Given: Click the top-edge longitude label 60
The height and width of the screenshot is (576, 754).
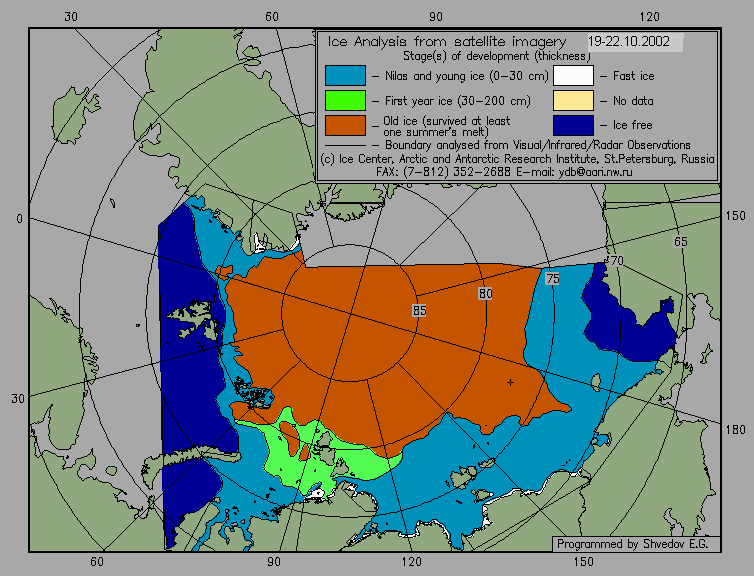Looking at the screenshot, I should (272, 17).
